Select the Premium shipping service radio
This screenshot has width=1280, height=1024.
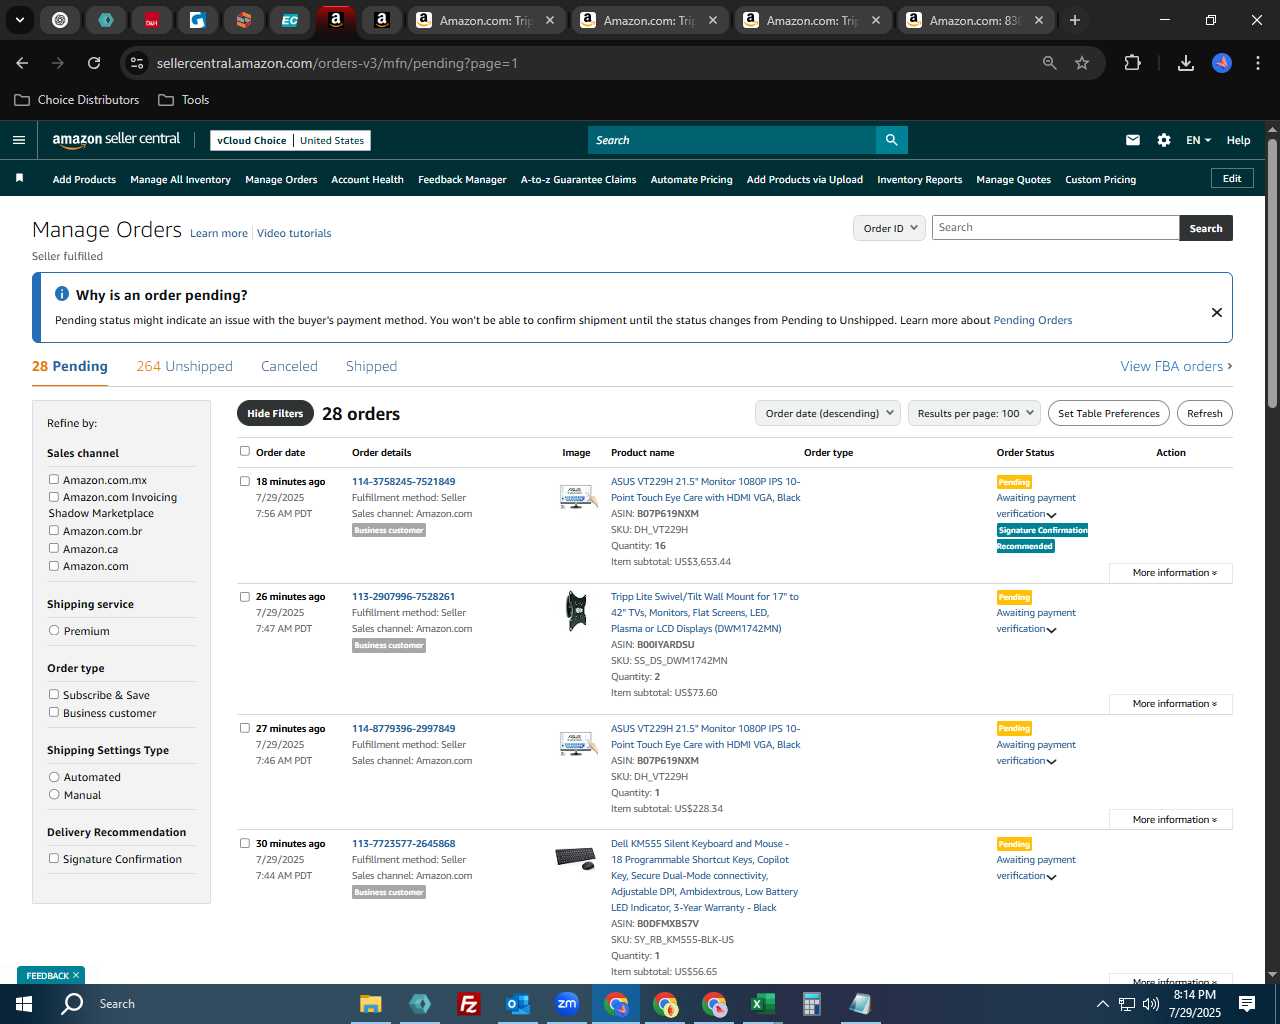[54, 631]
